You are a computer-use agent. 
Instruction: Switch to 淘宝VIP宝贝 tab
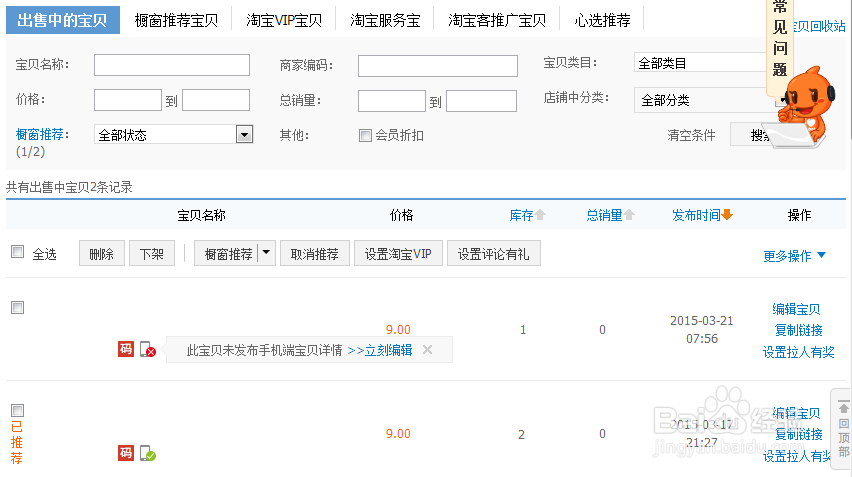284,21
